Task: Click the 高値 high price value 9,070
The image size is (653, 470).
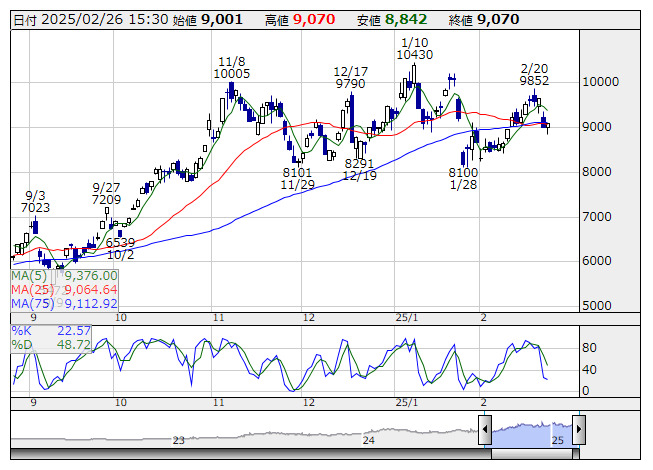Action: (315, 19)
